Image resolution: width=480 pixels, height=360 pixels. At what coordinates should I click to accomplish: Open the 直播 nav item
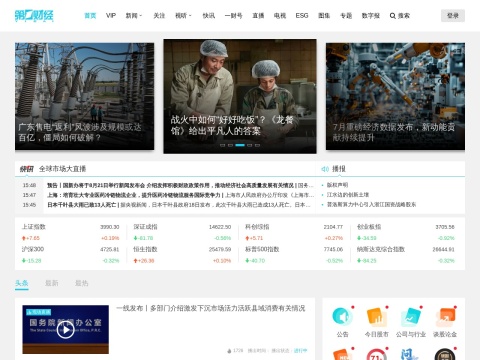(258, 16)
